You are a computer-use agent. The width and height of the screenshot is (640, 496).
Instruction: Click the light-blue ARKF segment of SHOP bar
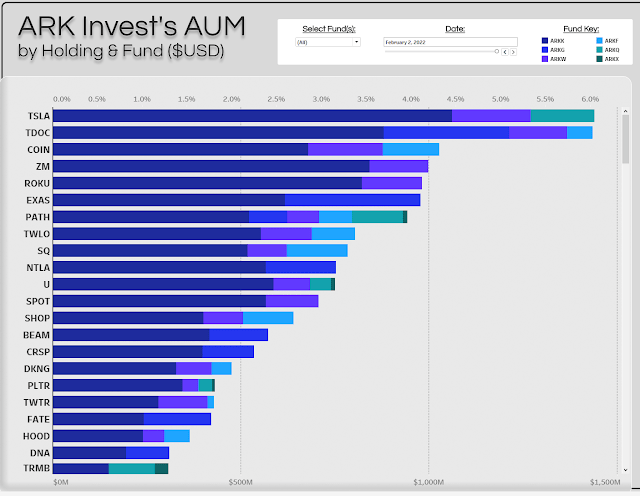[268, 318]
